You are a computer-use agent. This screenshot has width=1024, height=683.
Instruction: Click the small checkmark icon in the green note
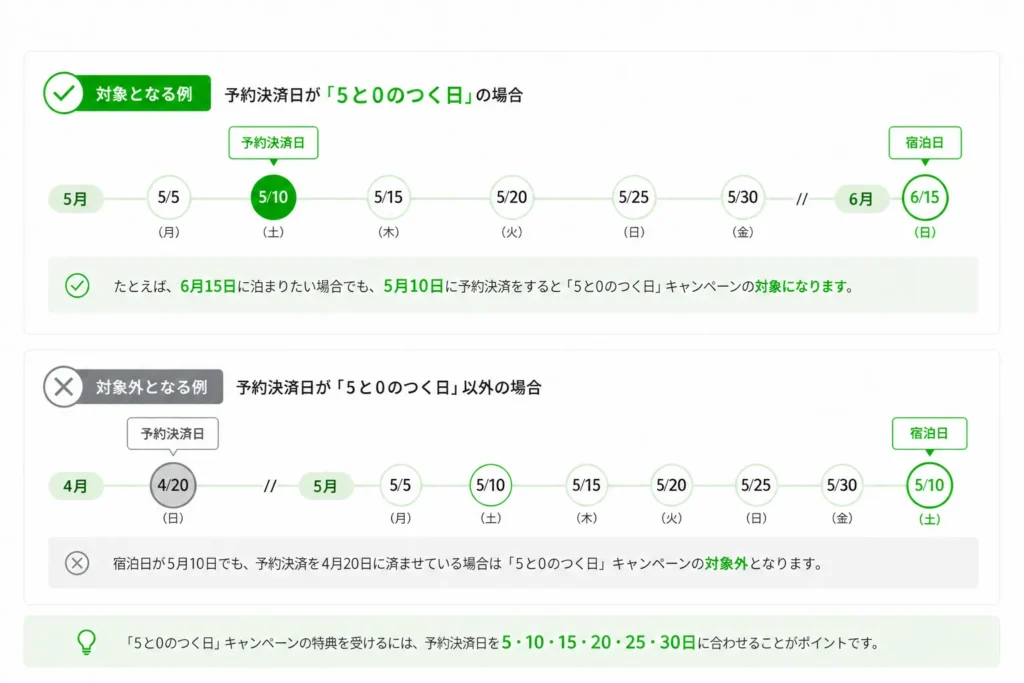tap(77, 286)
